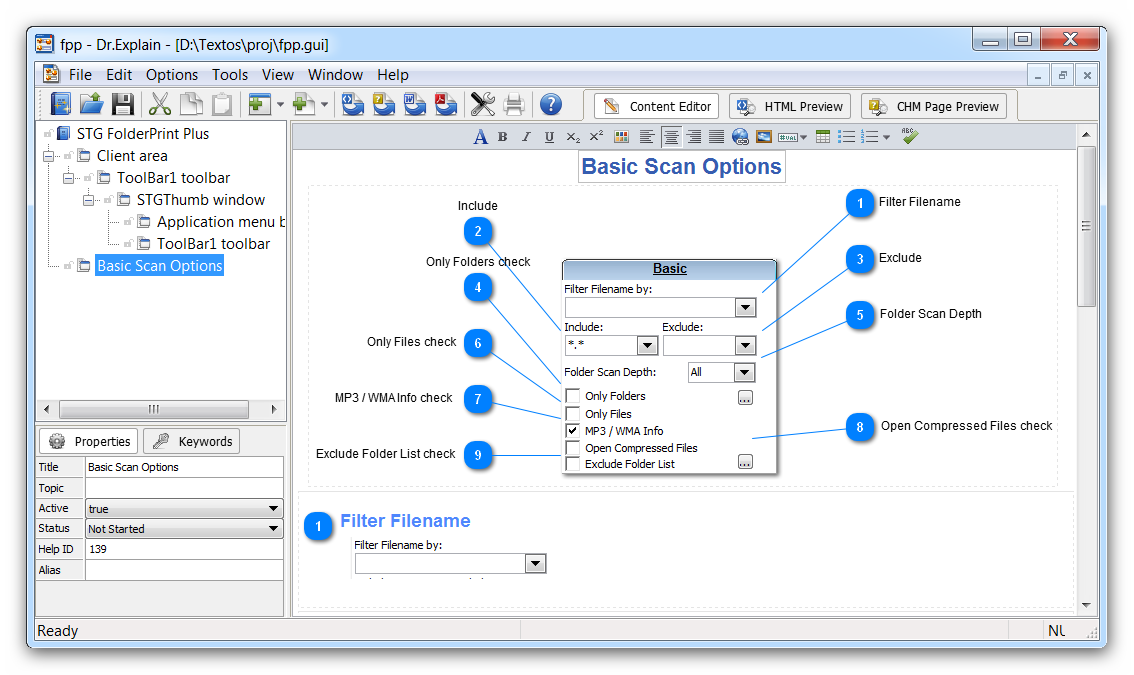Export to PDF using toolbar icon

[x=445, y=104]
